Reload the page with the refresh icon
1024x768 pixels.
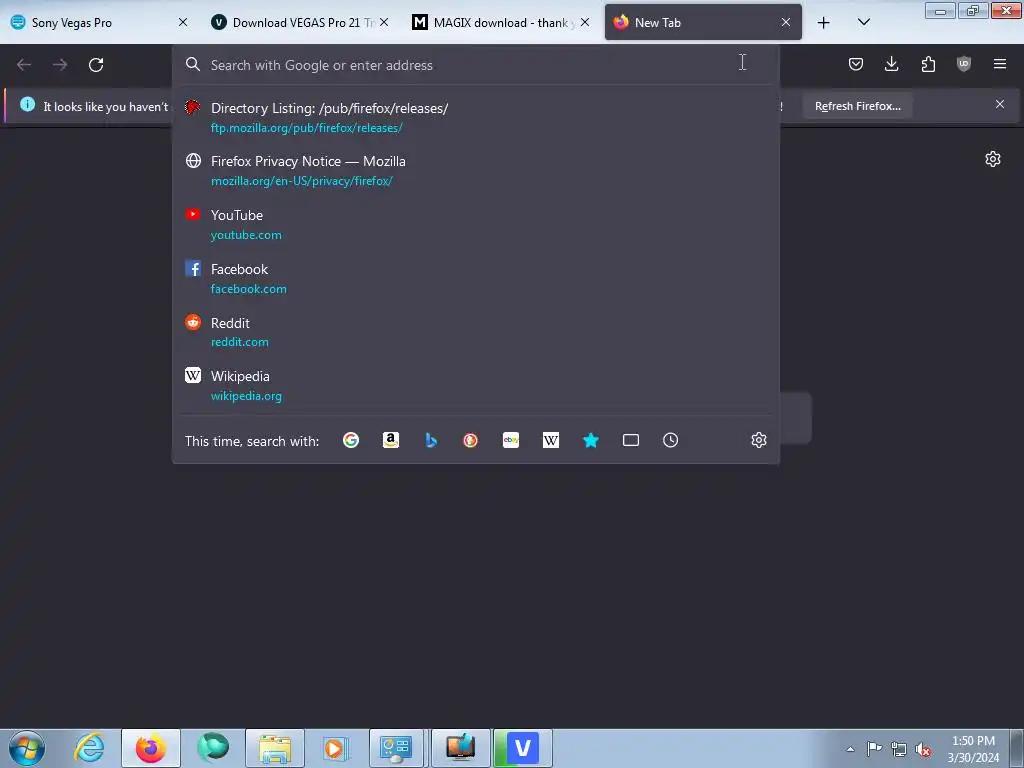point(96,65)
